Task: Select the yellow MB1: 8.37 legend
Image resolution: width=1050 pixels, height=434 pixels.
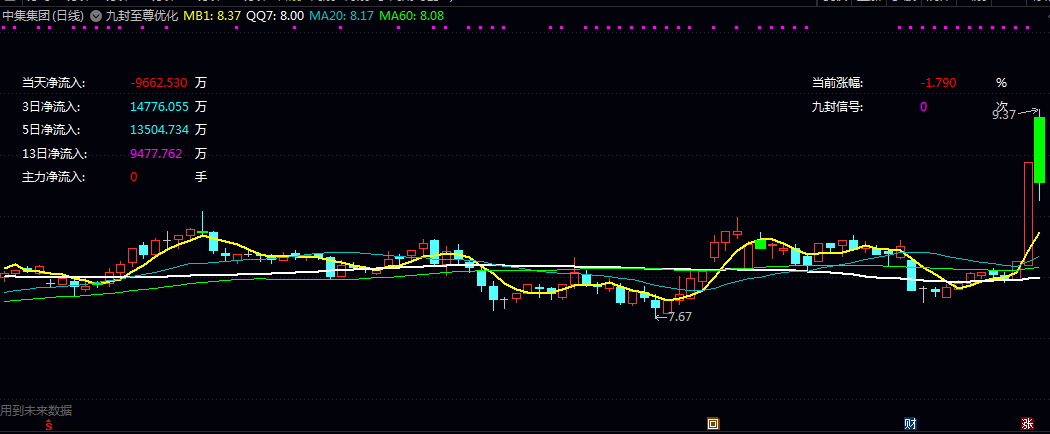Action: (212, 16)
